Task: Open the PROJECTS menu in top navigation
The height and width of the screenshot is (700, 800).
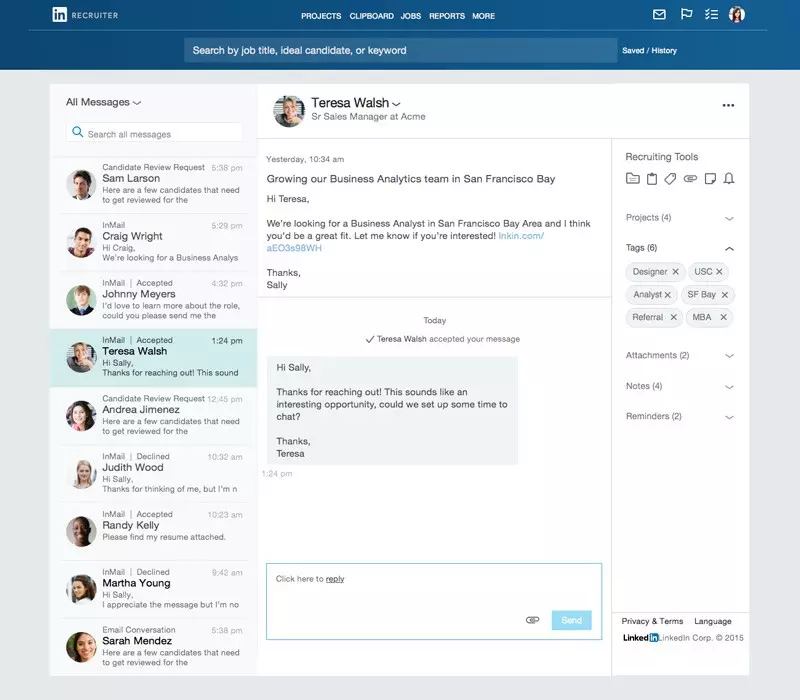Action: (x=320, y=15)
